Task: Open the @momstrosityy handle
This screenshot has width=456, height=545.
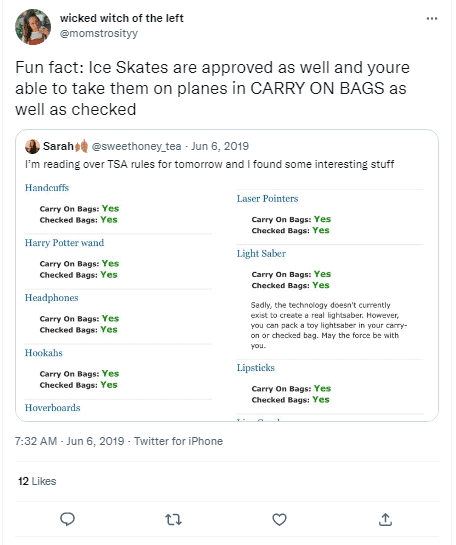Action: tap(99, 33)
